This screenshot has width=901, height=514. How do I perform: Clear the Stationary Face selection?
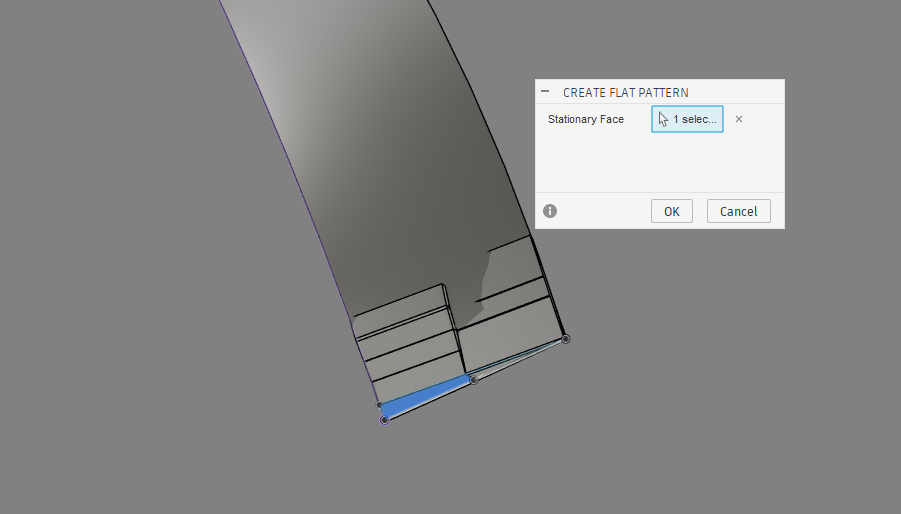739,119
